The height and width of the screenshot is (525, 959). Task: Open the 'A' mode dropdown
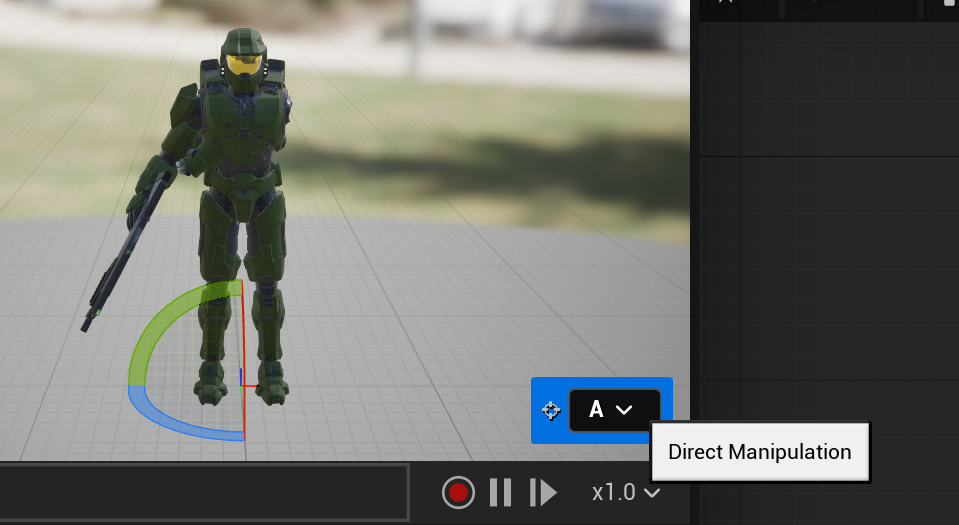coord(615,410)
